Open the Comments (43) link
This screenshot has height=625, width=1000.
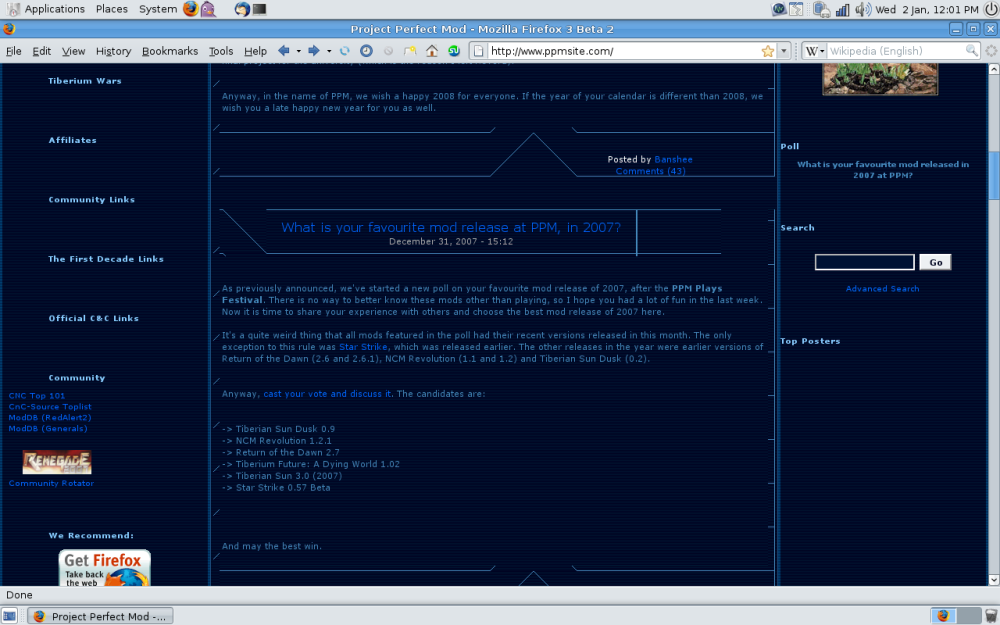(x=651, y=171)
